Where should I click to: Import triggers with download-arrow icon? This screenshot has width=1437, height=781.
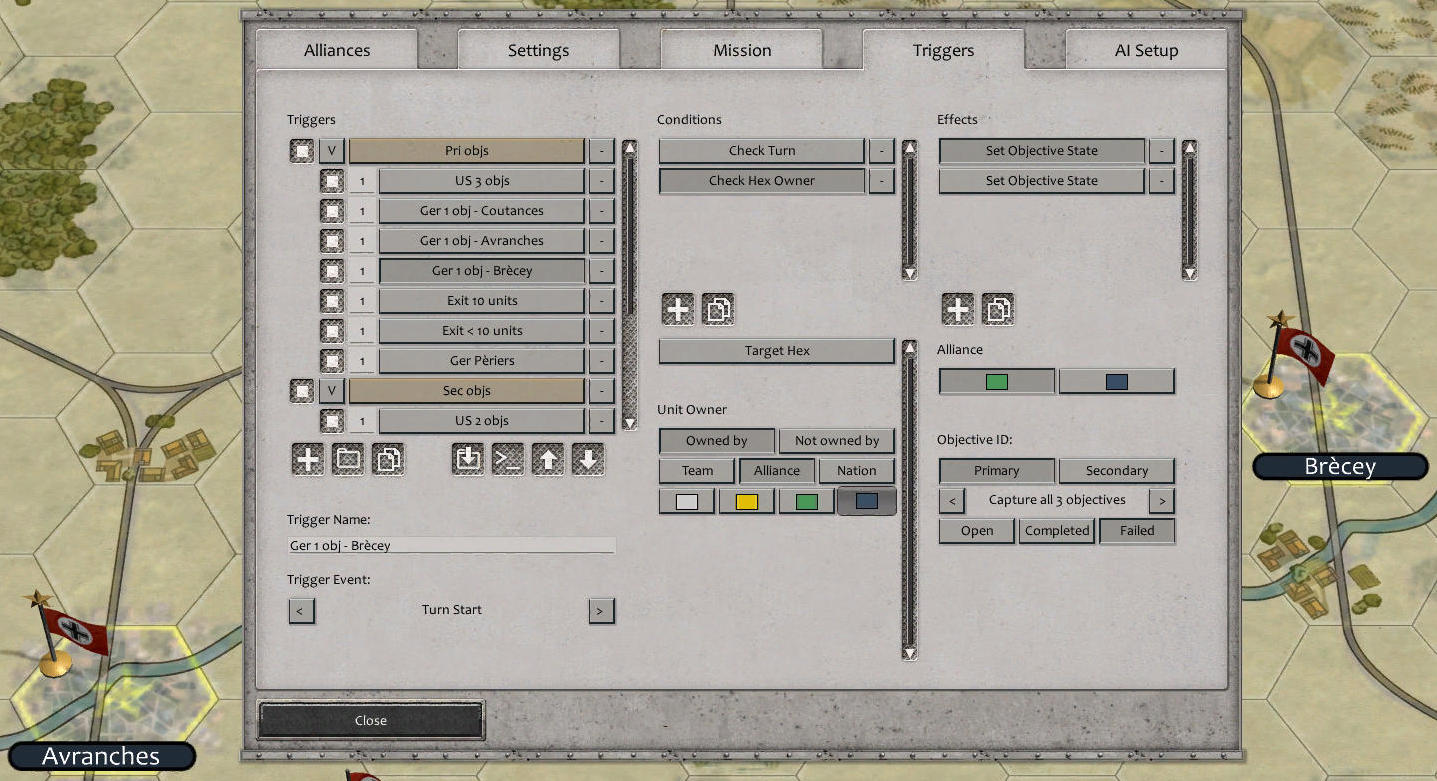pos(468,459)
